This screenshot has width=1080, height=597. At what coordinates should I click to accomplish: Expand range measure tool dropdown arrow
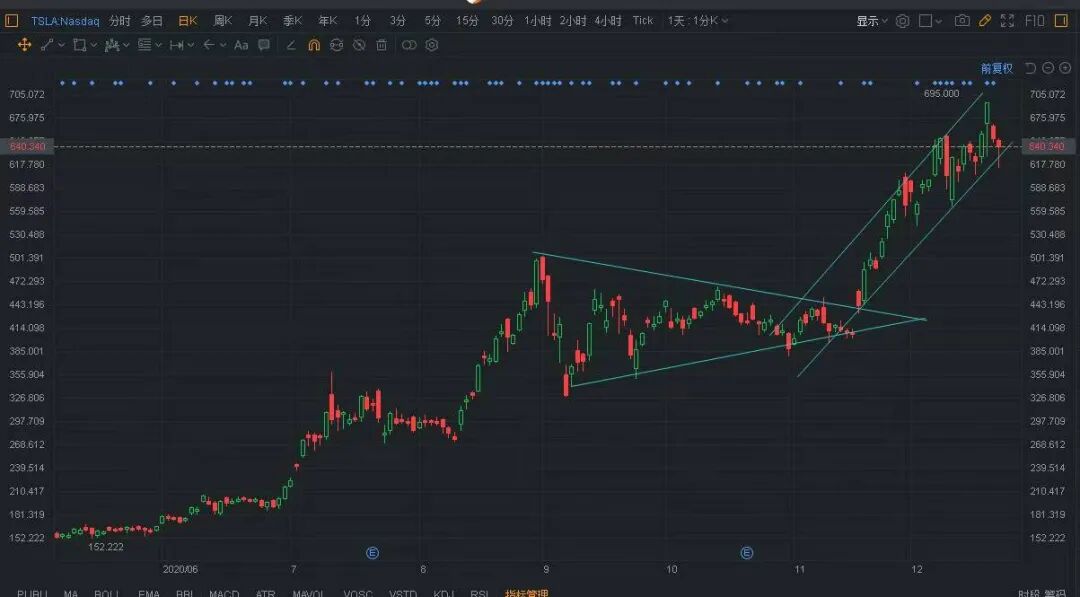click(x=191, y=45)
